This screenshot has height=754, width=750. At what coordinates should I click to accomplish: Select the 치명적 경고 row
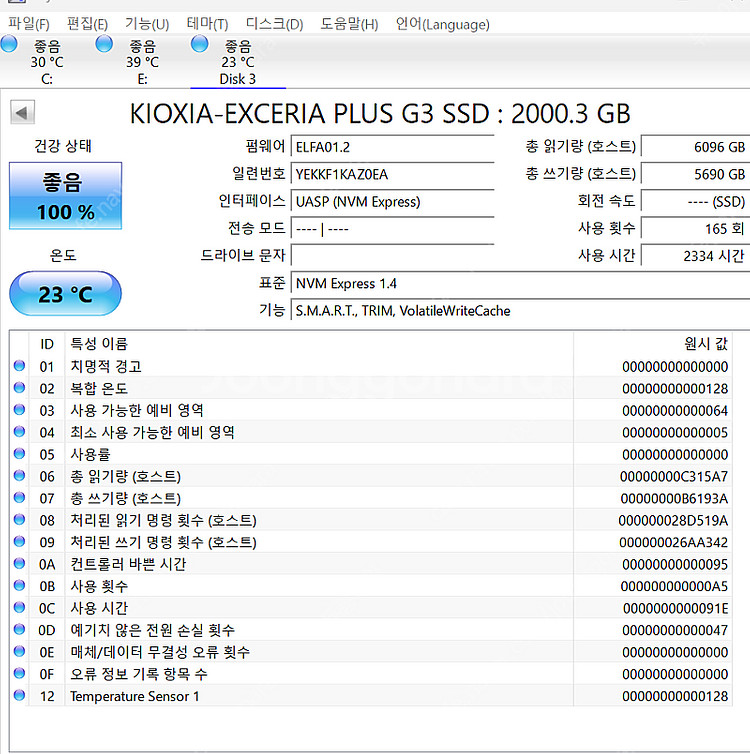371,366
